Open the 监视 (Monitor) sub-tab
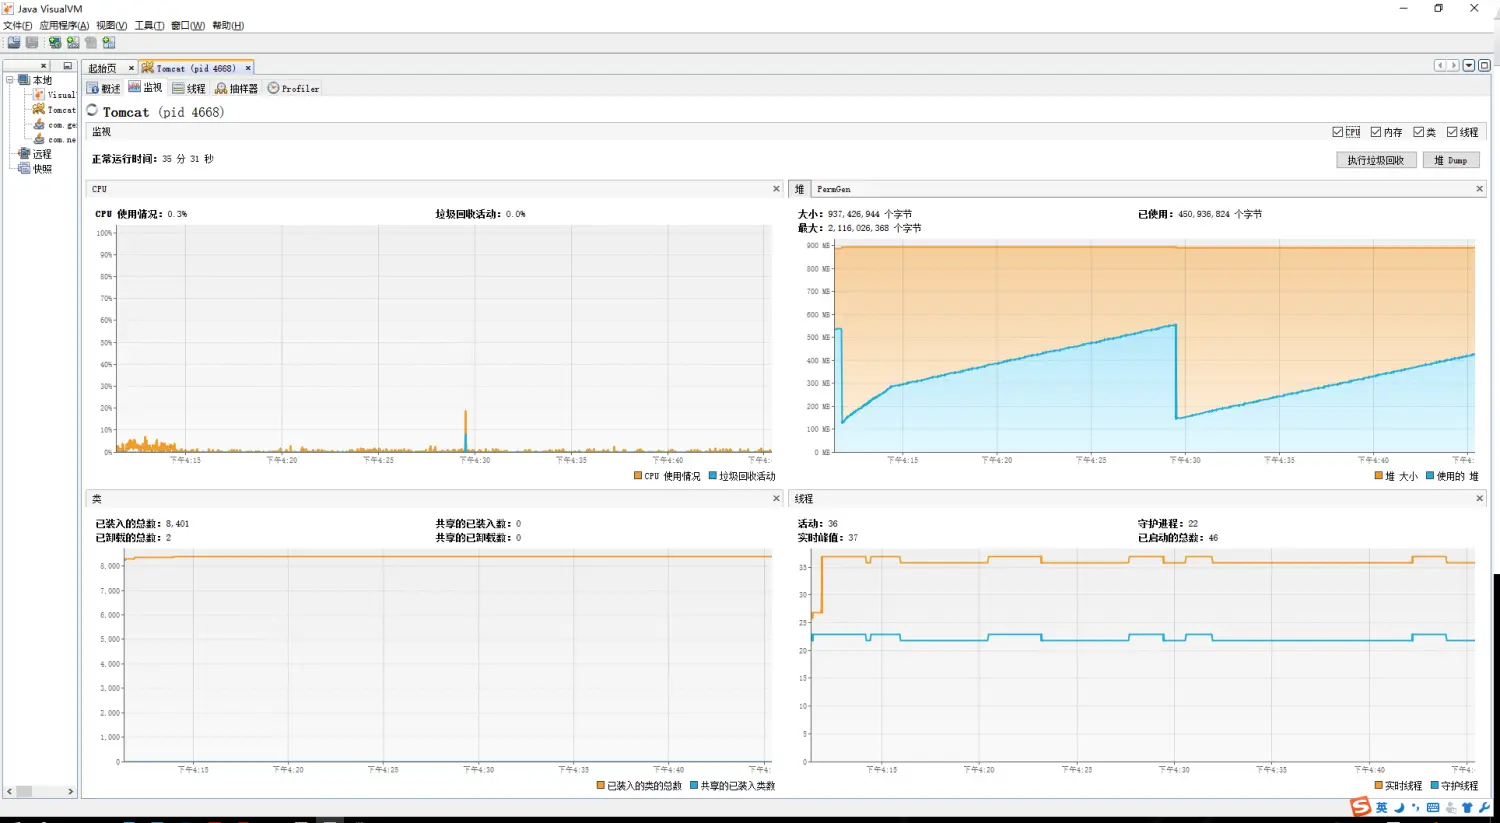 [x=145, y=88]
